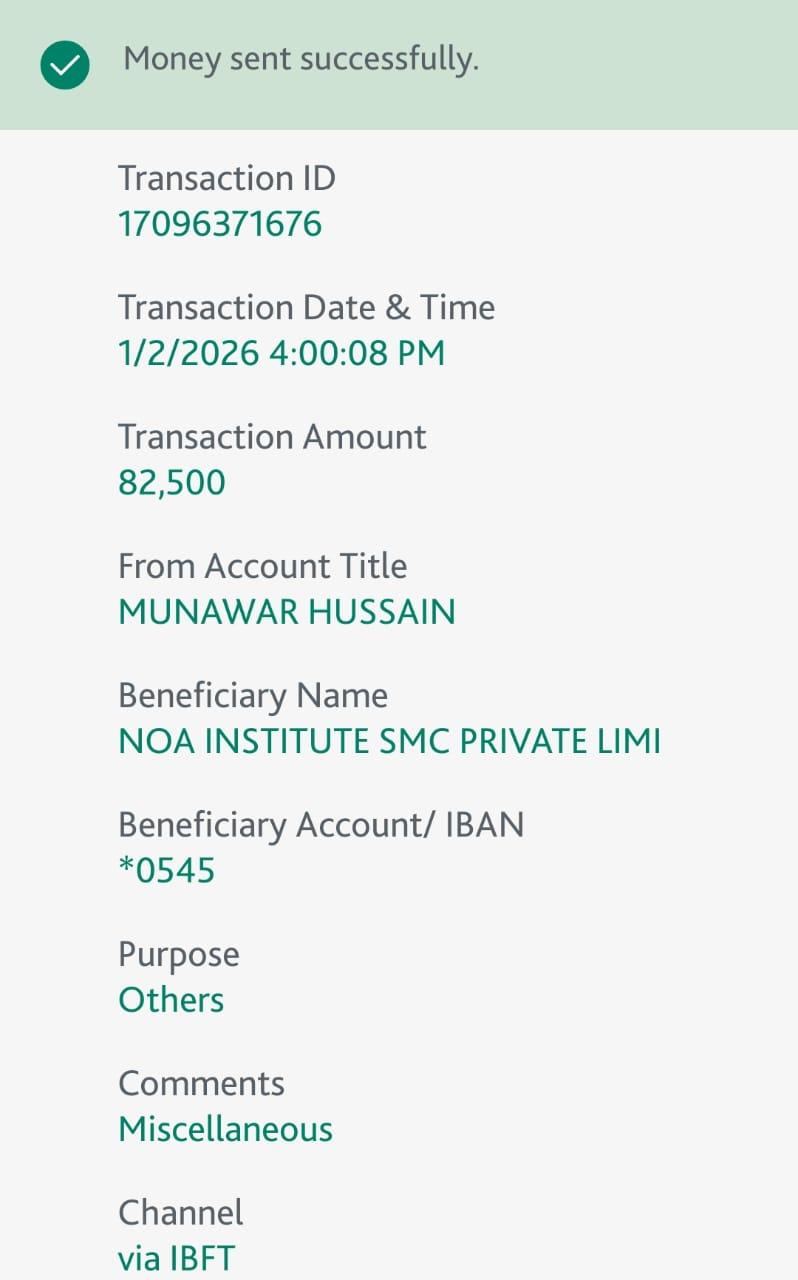Click the Beneficiary Name label
Image resolution: width=798 pixels, height=1280 pixels.
pos(253,695)
